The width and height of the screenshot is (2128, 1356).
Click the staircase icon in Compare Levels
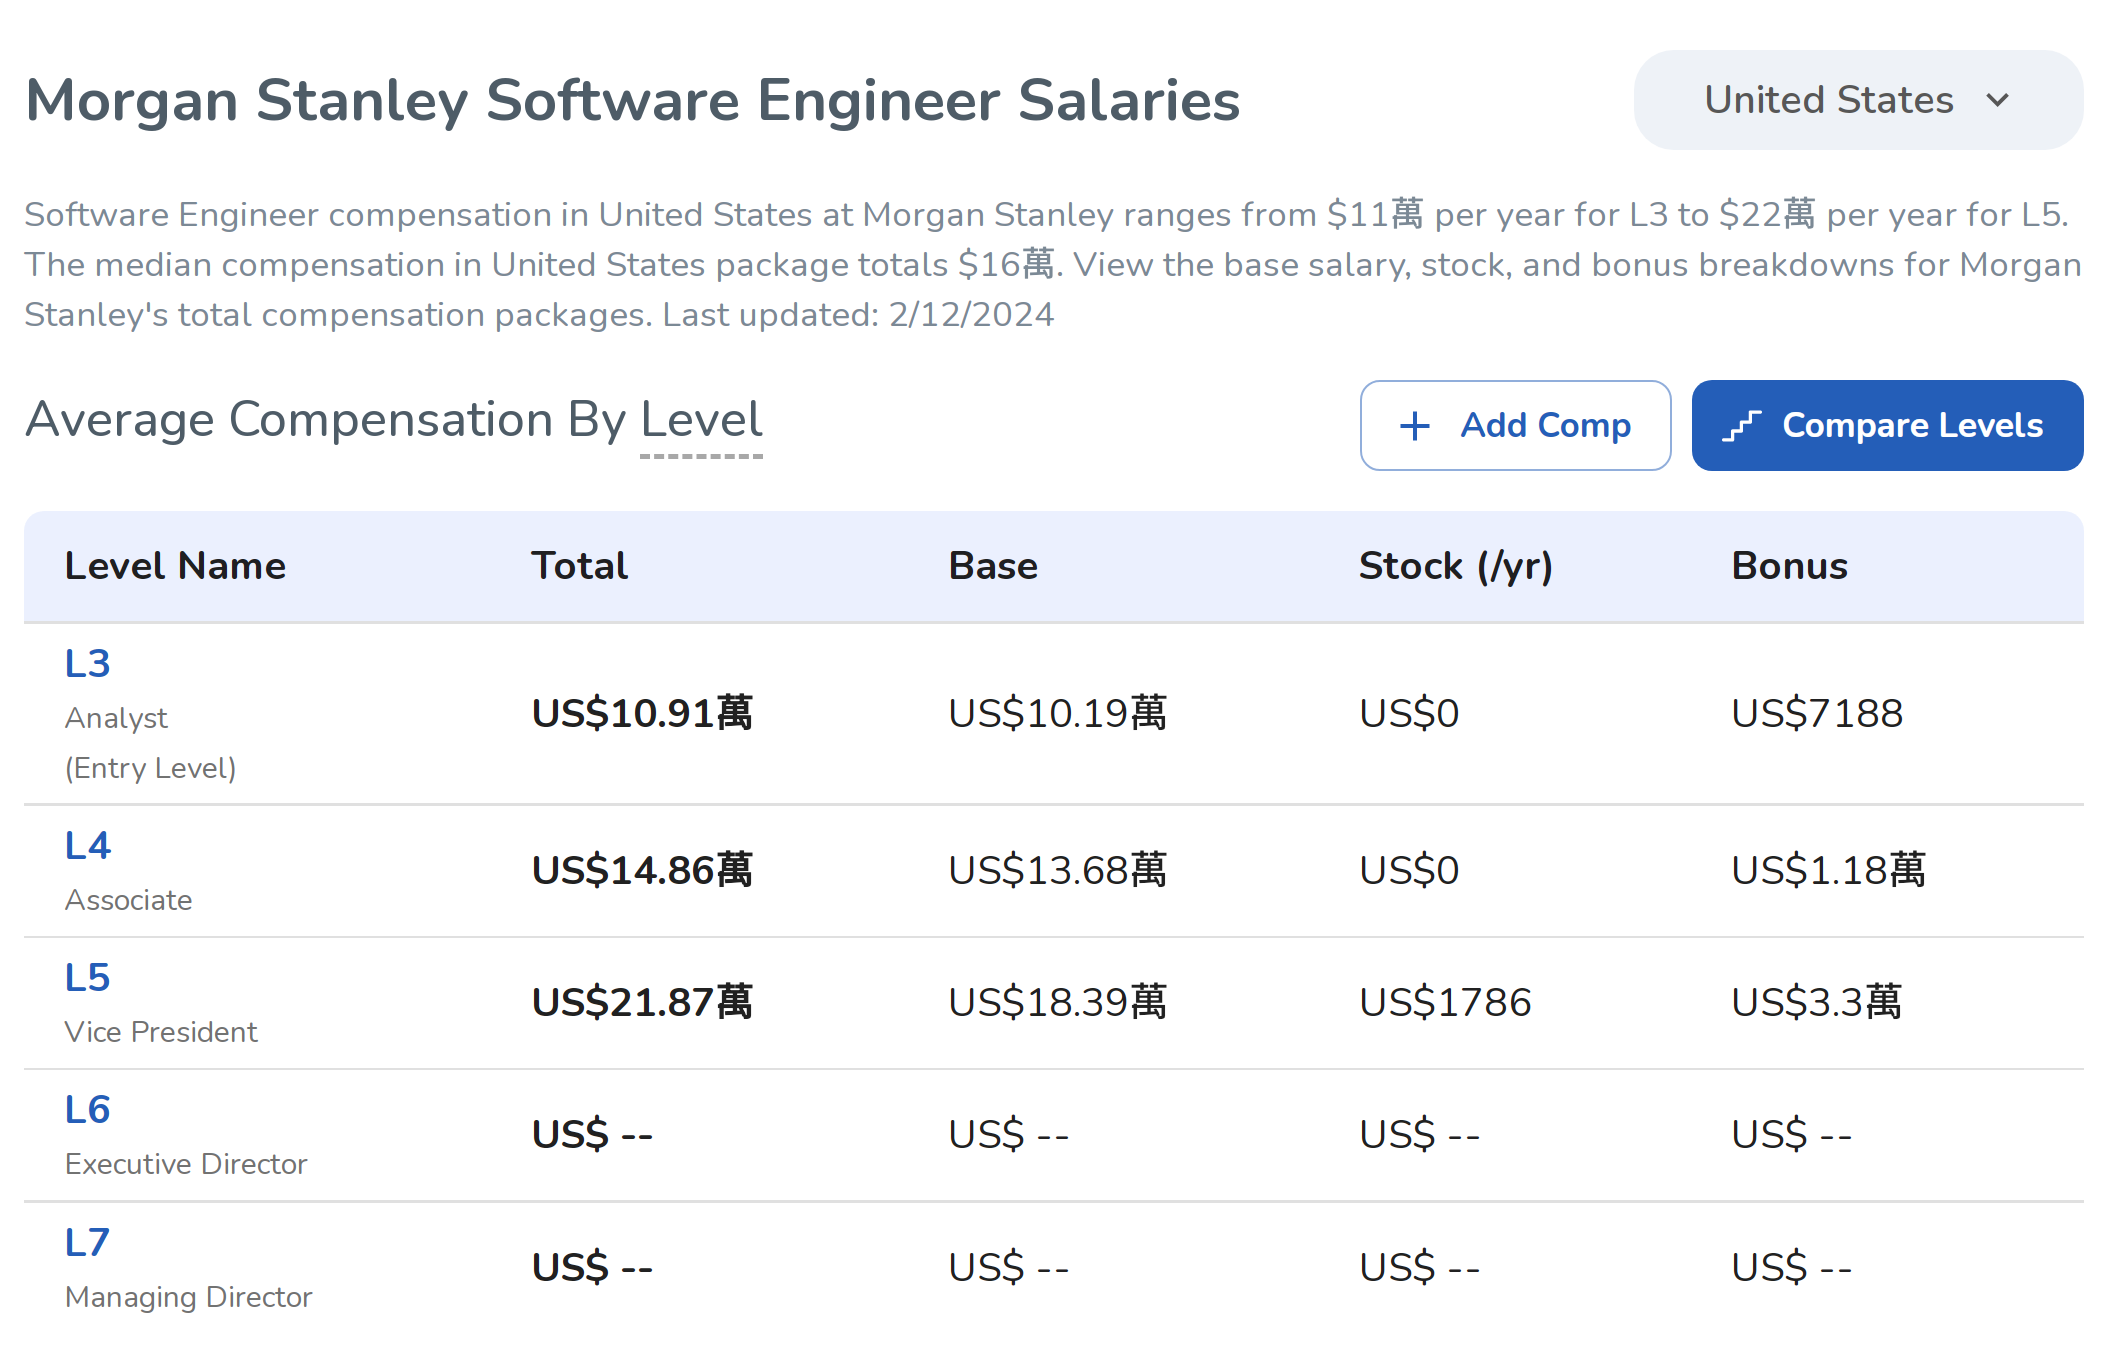pos(1741,426)
